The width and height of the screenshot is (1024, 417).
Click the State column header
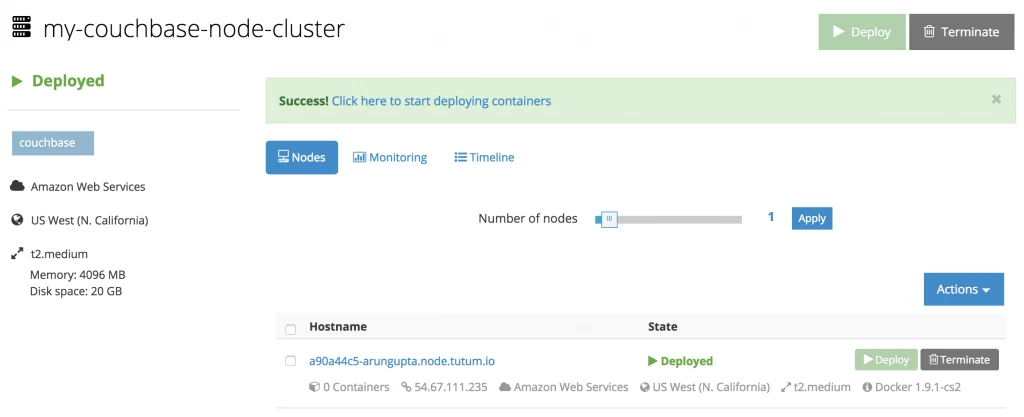pyautogui.click(x=662, y=326)
